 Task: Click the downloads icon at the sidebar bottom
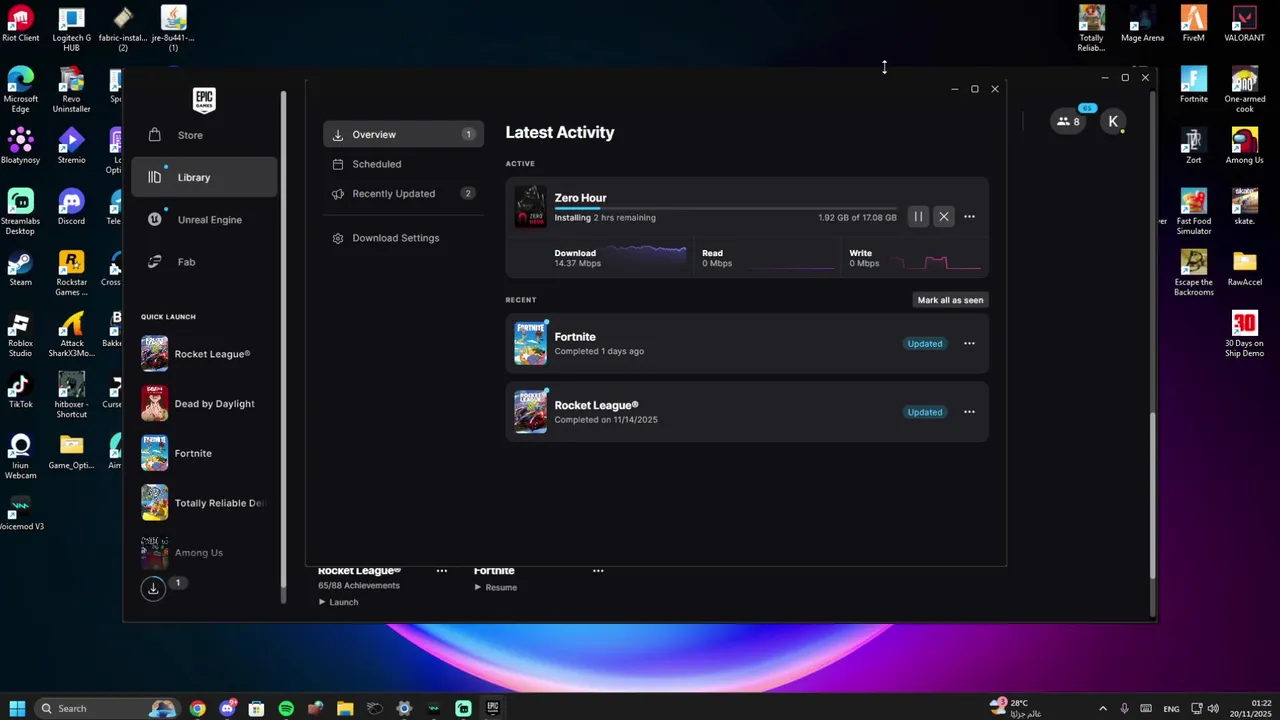point(153,588)
